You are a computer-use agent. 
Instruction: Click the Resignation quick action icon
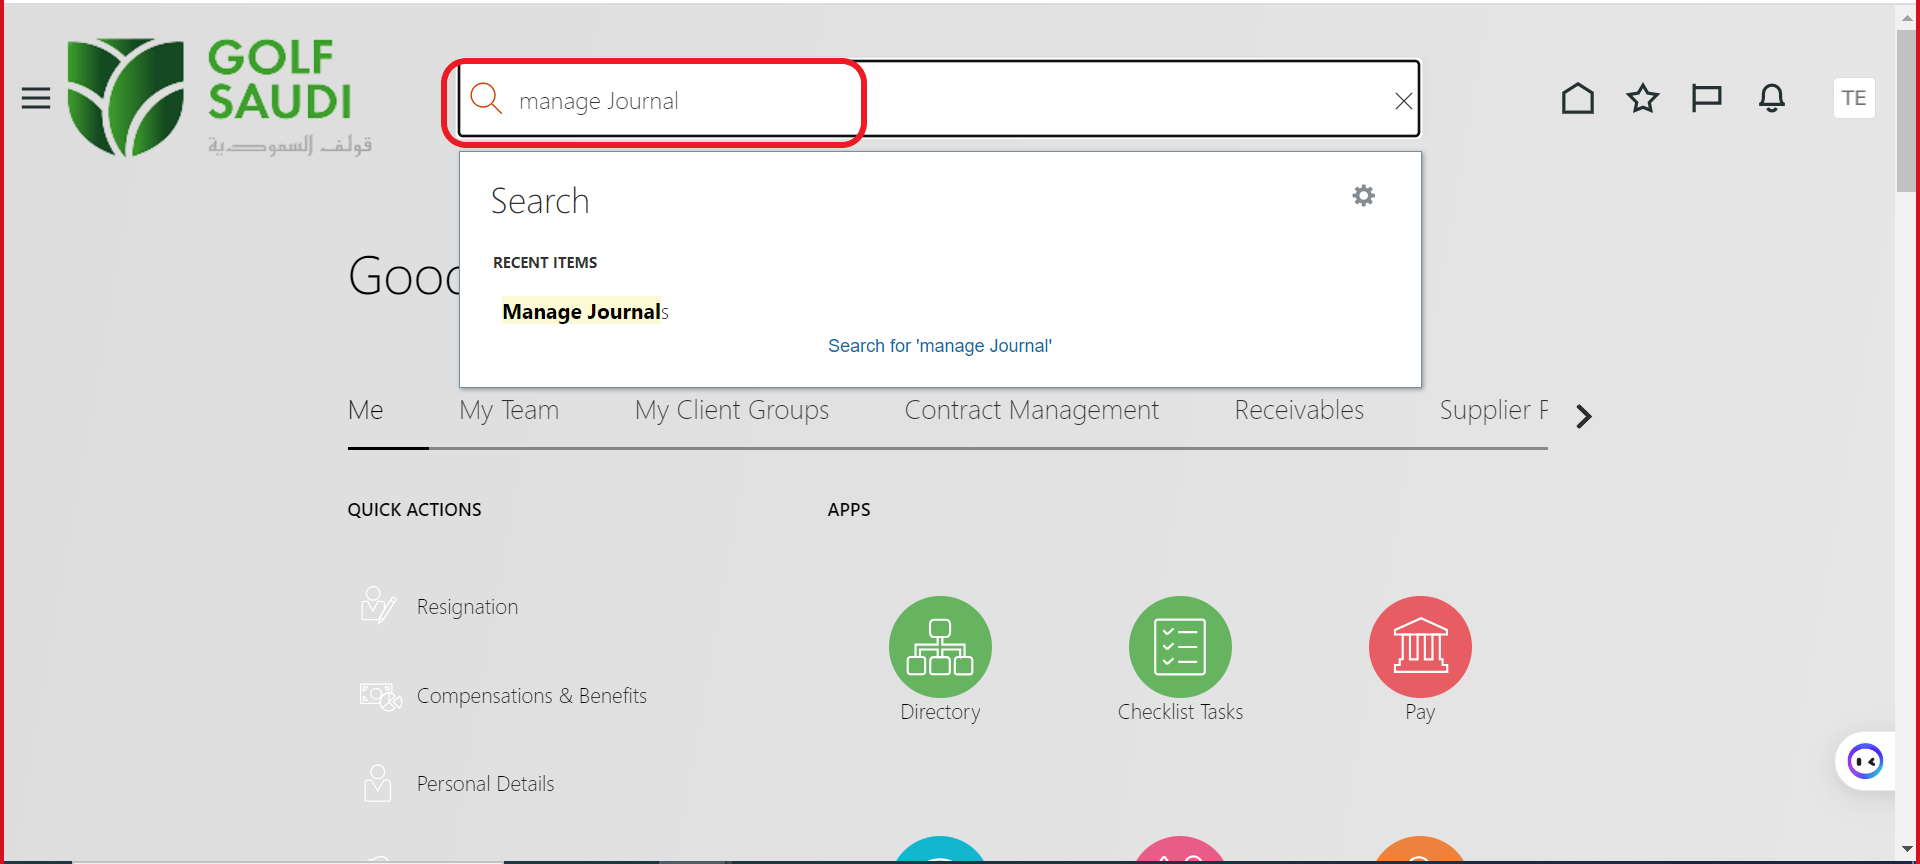(378, 606)
